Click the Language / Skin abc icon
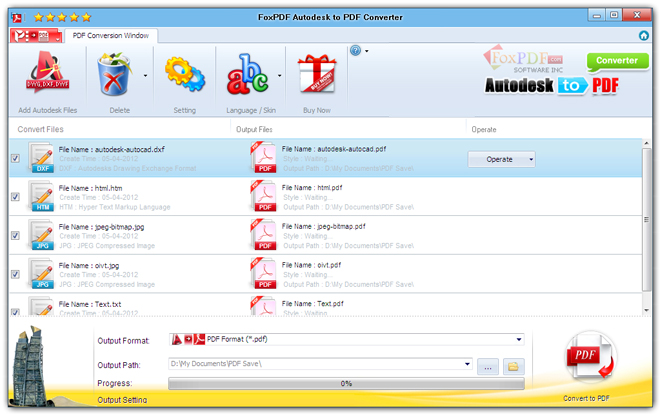This screenshot has width=660, height=417. click(248, 74)
